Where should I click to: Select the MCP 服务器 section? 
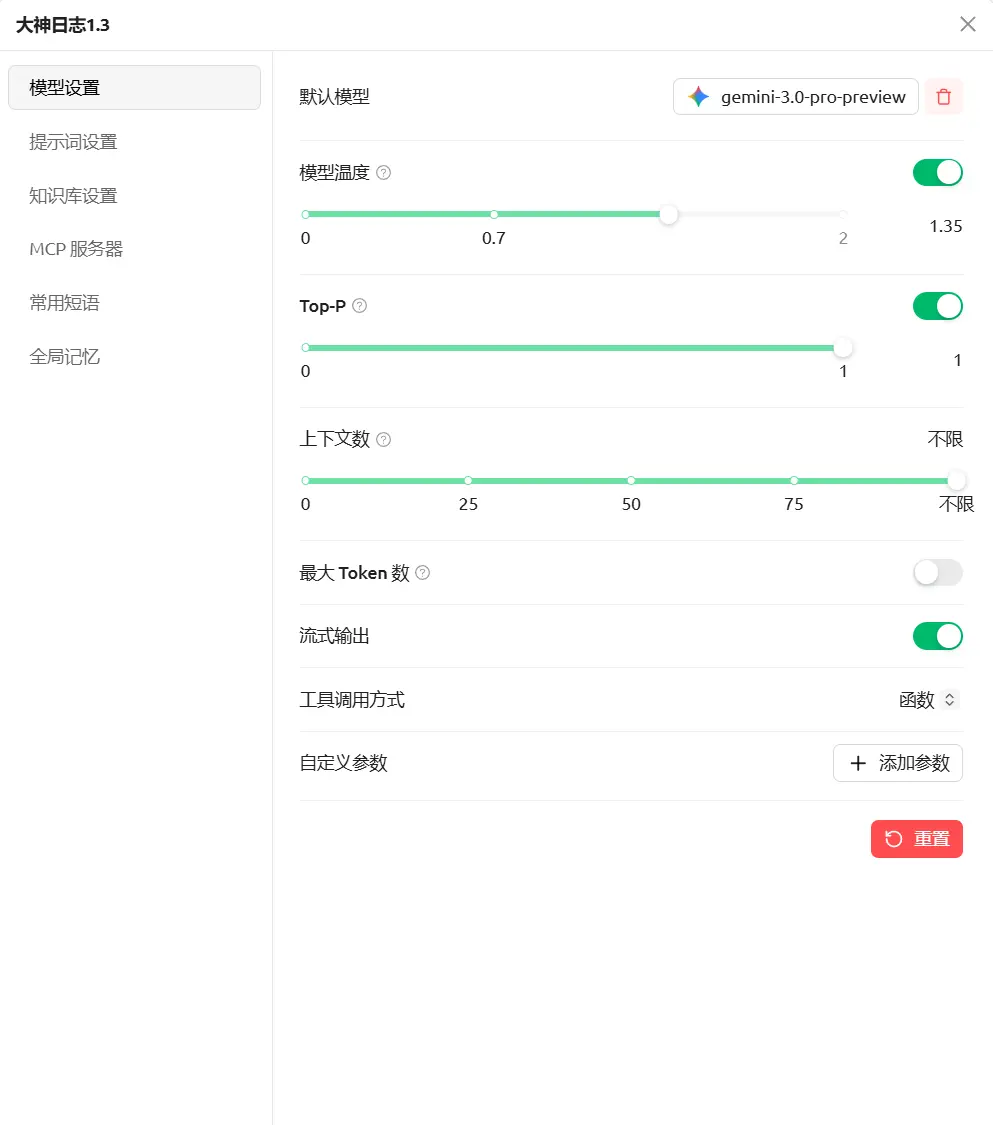[x=75, y=249]
